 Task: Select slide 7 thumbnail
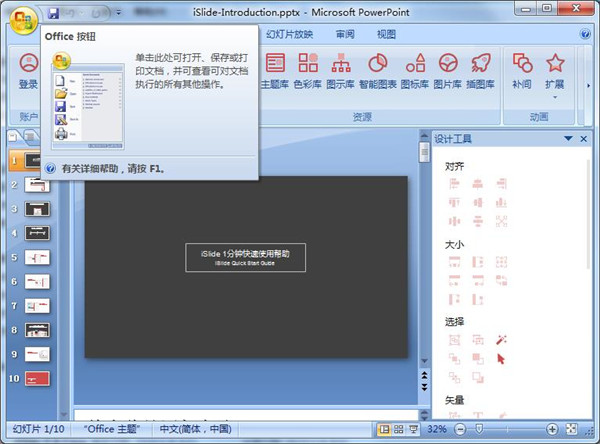coord(37,306)
